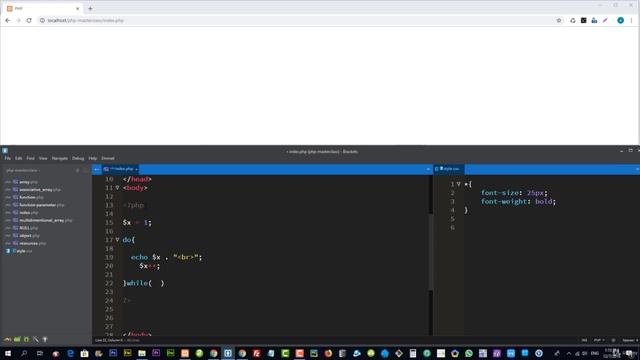Image resolution: width=640 pixels, height=360 pixels.
Task: Open style.css in the file tree
Action: 24,251
